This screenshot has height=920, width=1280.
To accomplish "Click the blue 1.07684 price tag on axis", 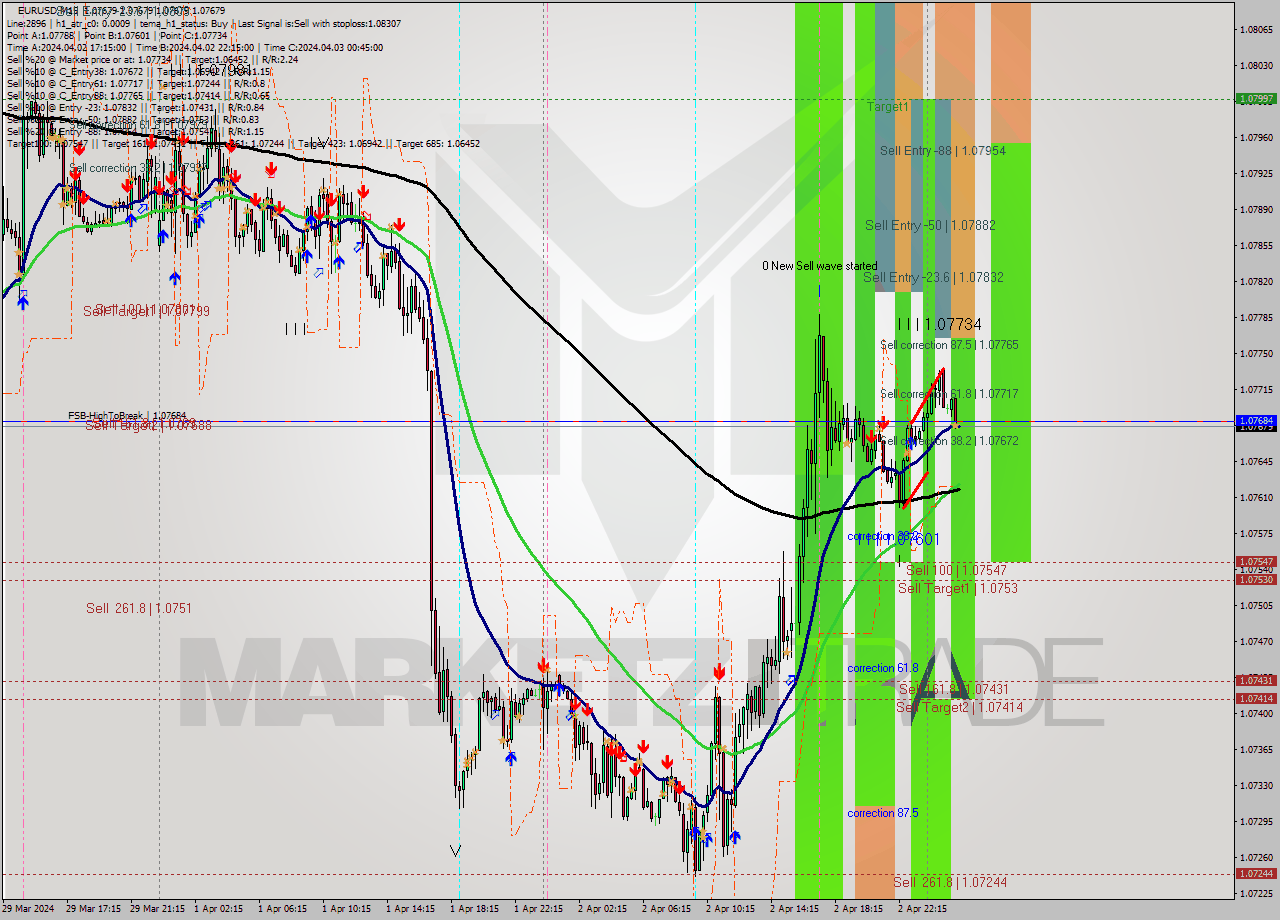I will 1256,421.
